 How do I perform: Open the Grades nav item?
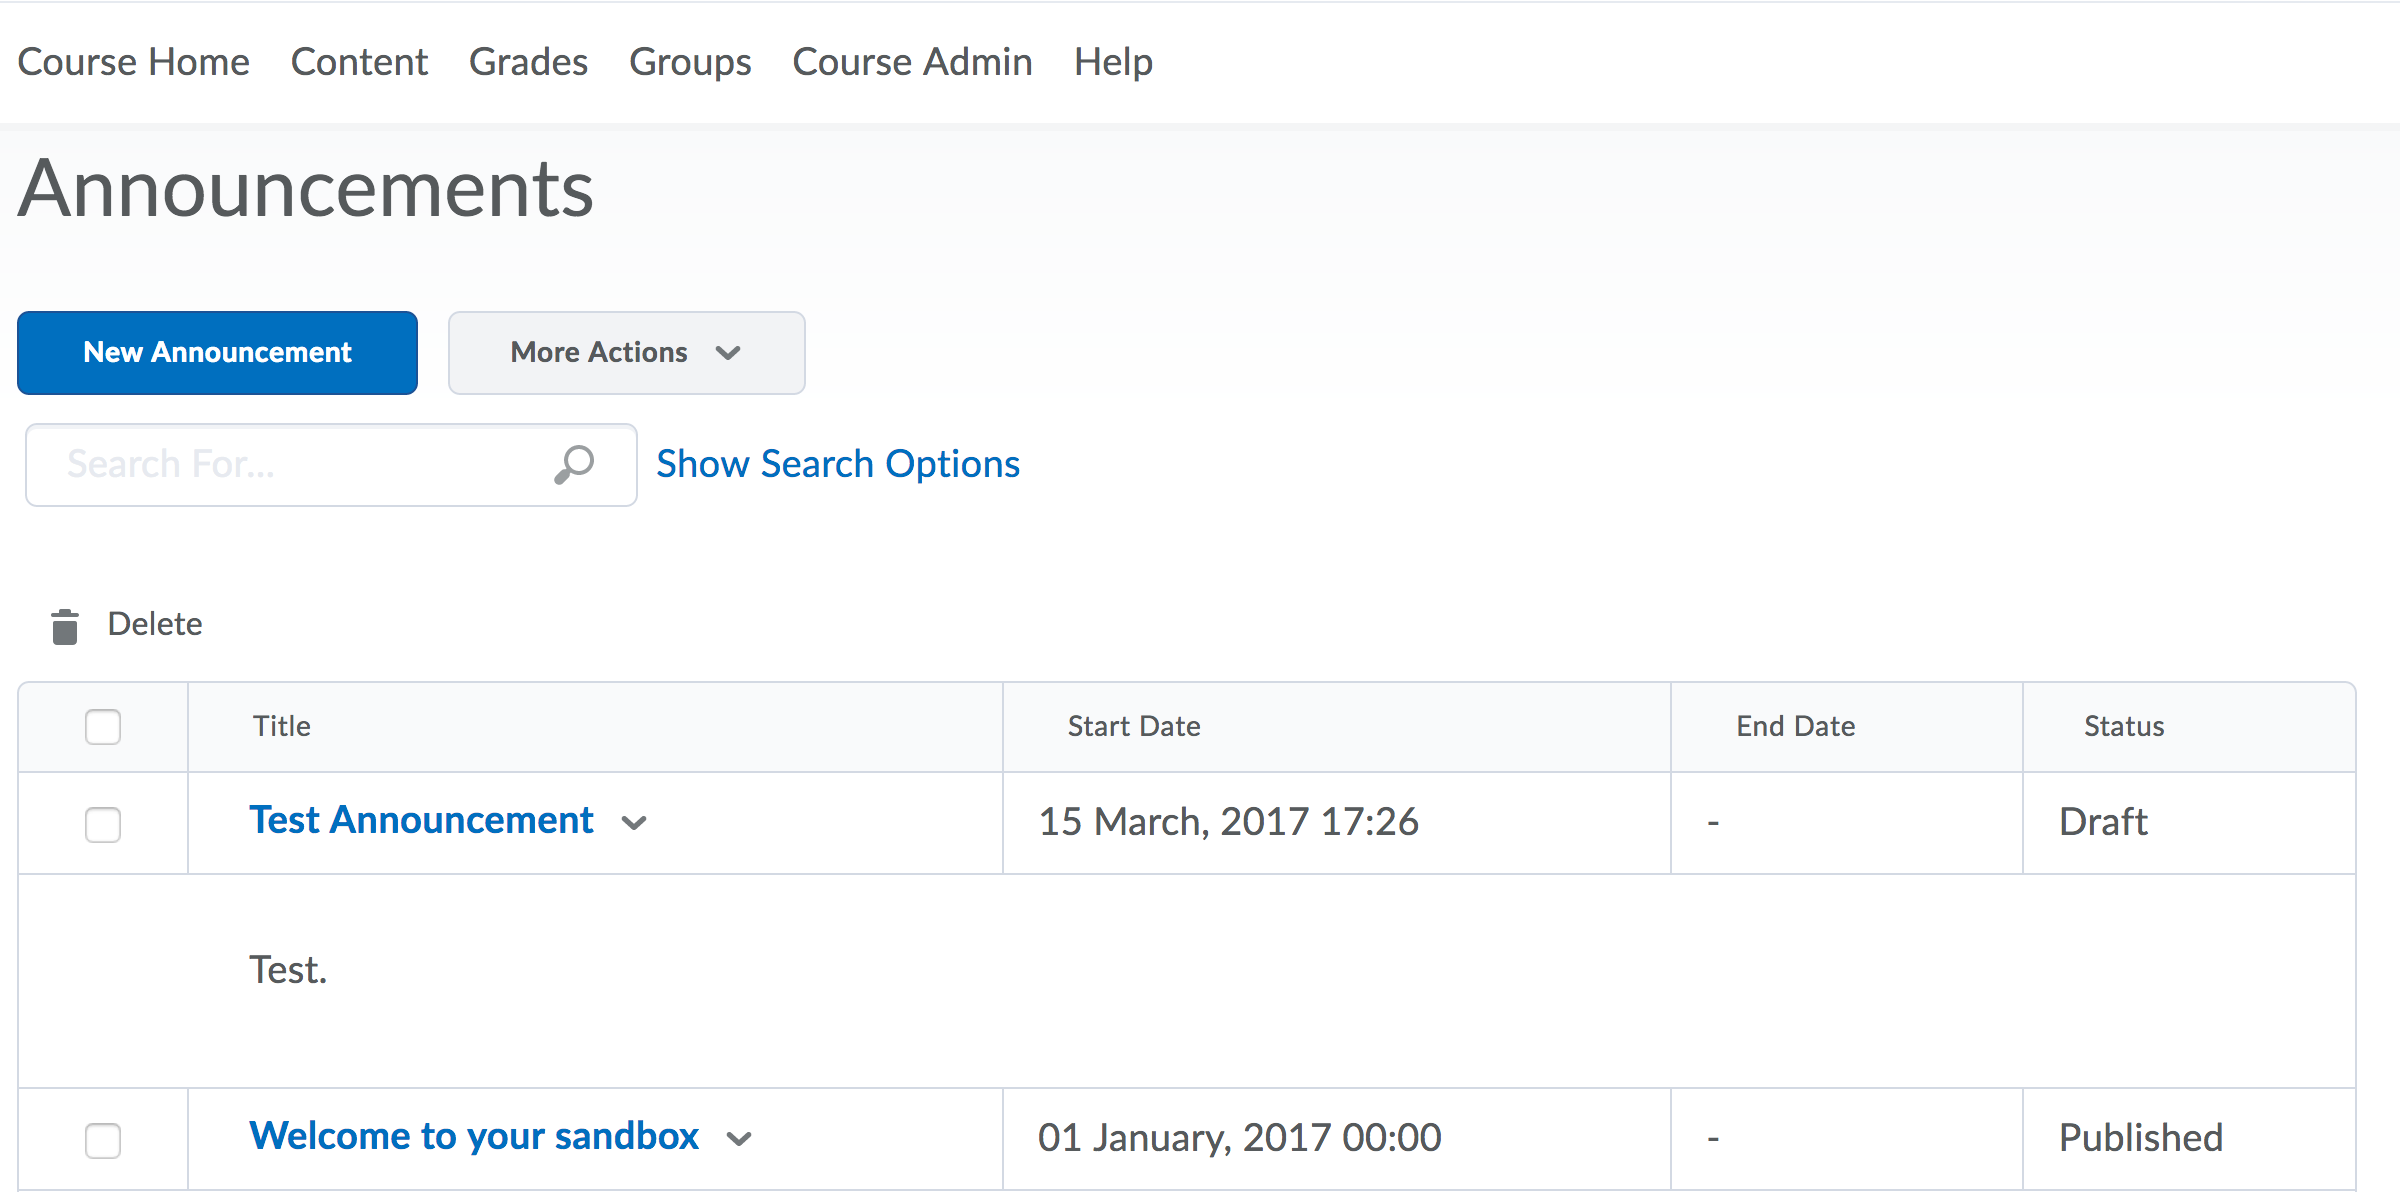(x=528, y=62)
